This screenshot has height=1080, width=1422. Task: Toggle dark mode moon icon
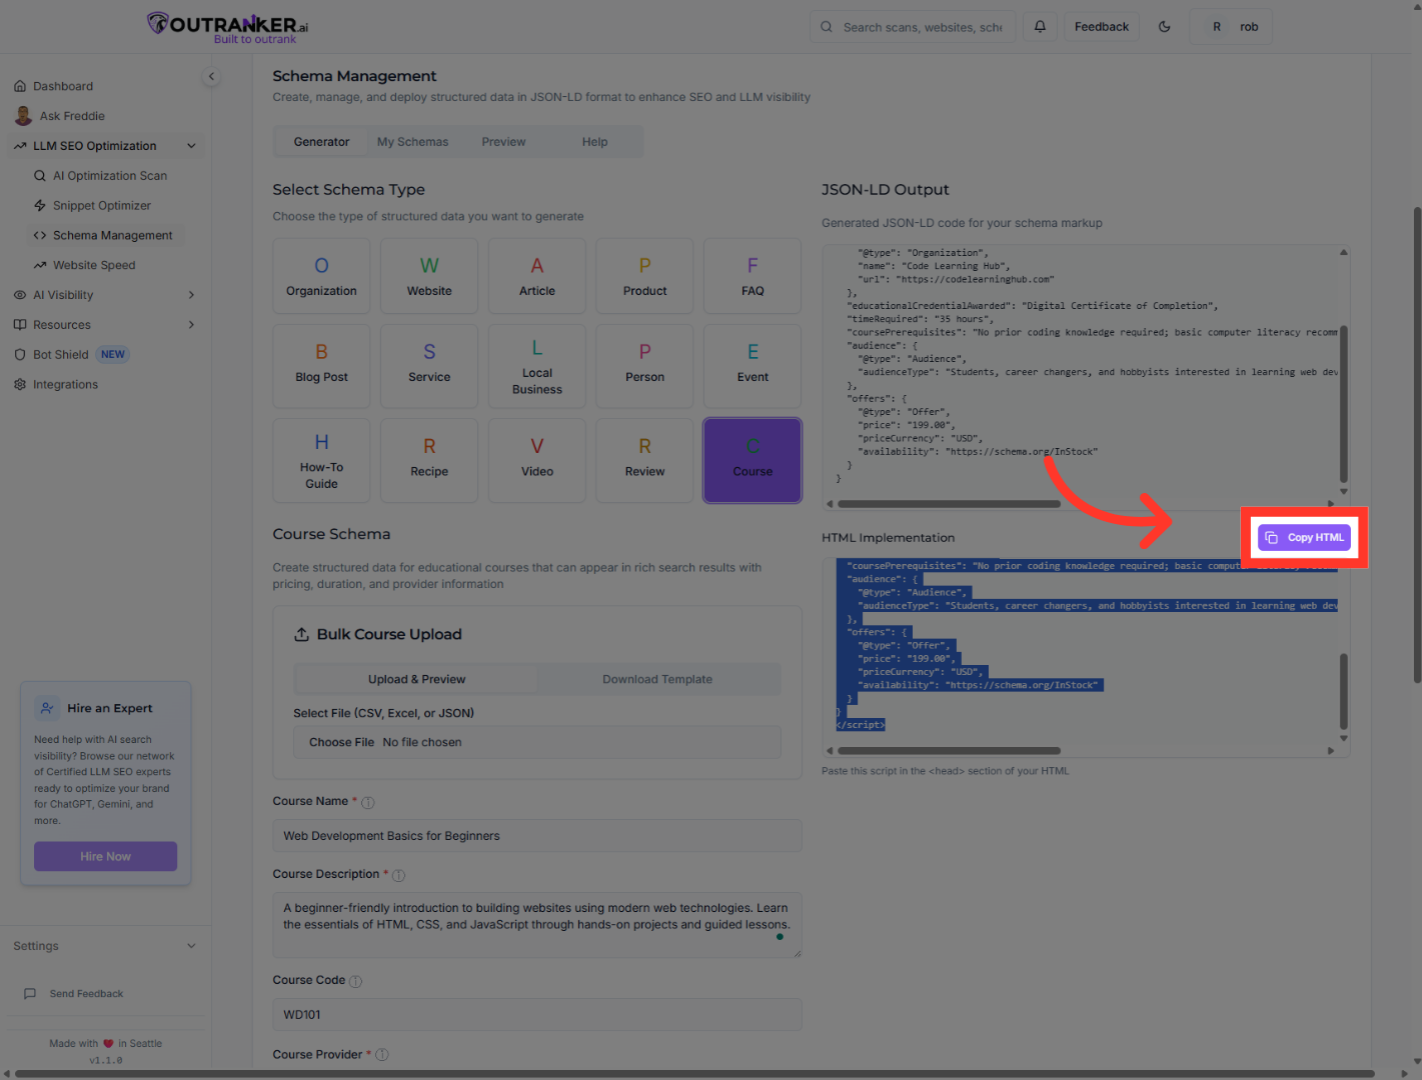click(1164, 27)
